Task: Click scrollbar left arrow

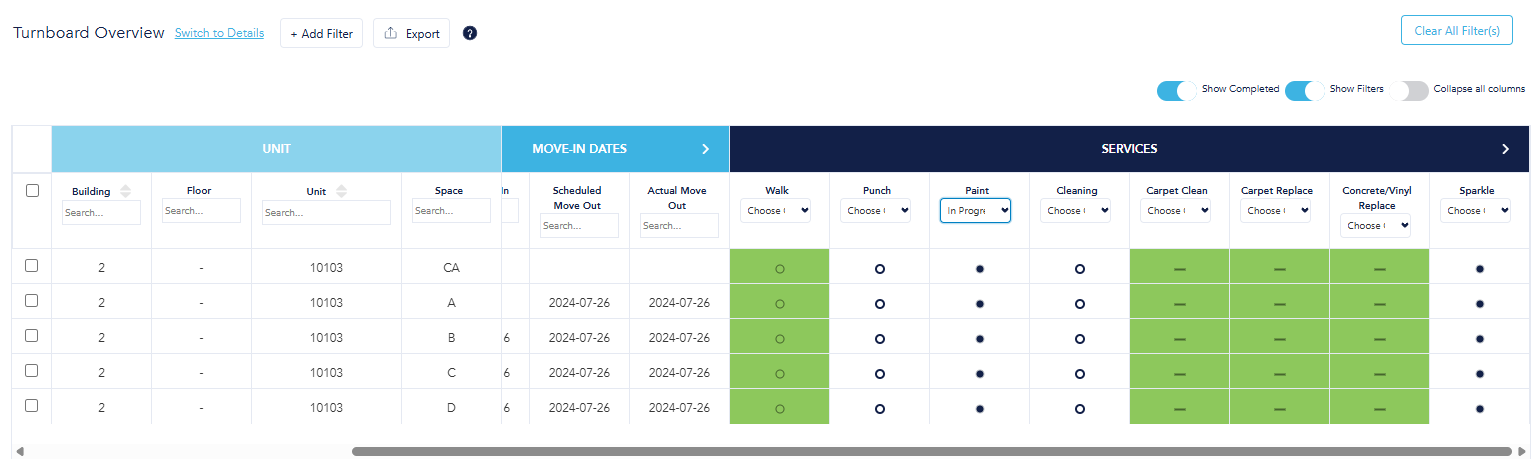Action: [20, 452]
